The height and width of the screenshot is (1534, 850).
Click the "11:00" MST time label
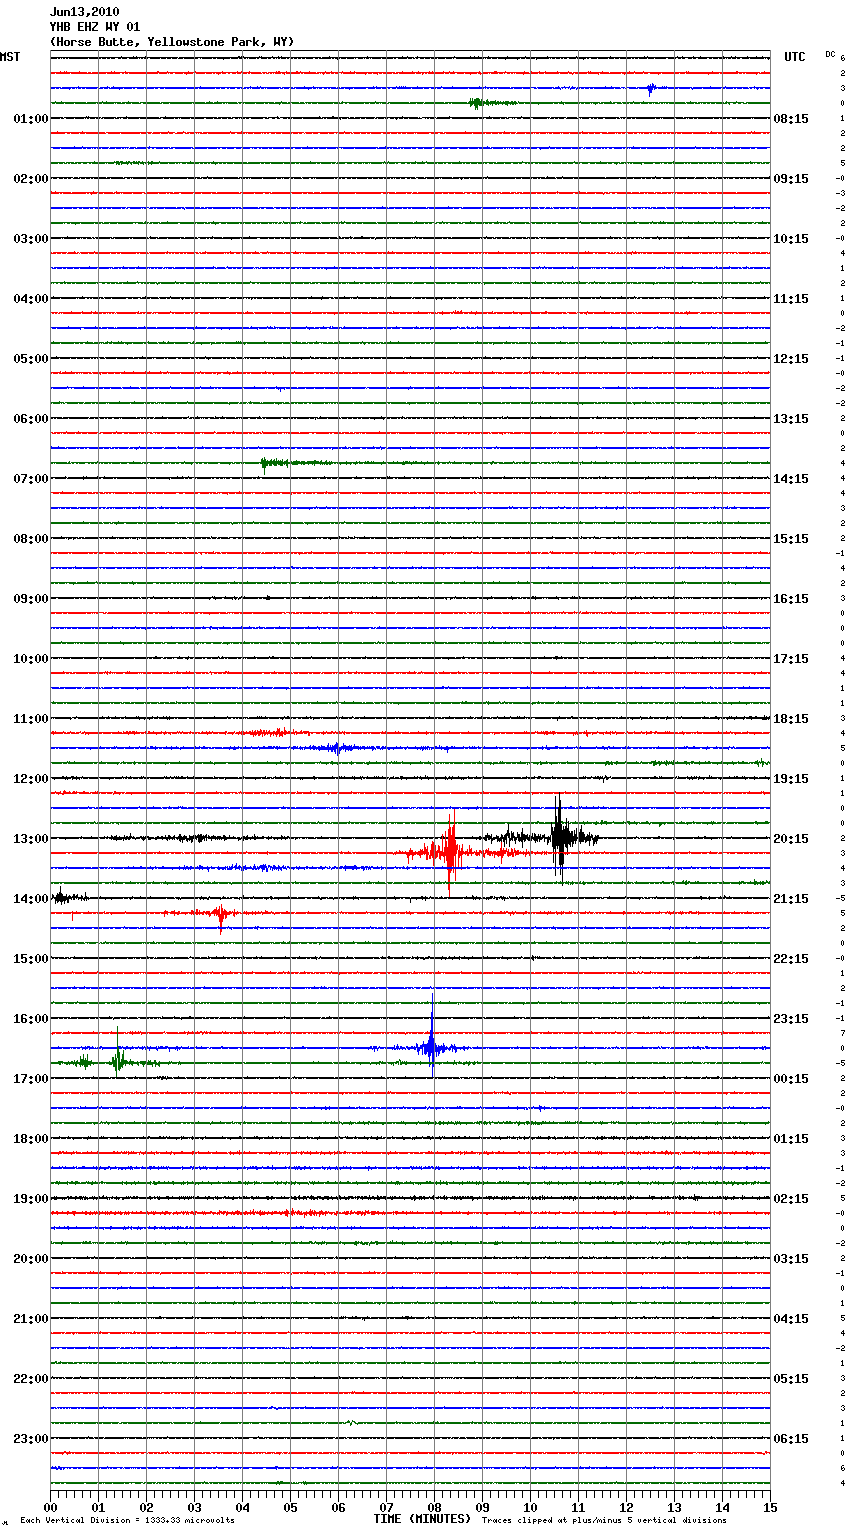(31, 719)
